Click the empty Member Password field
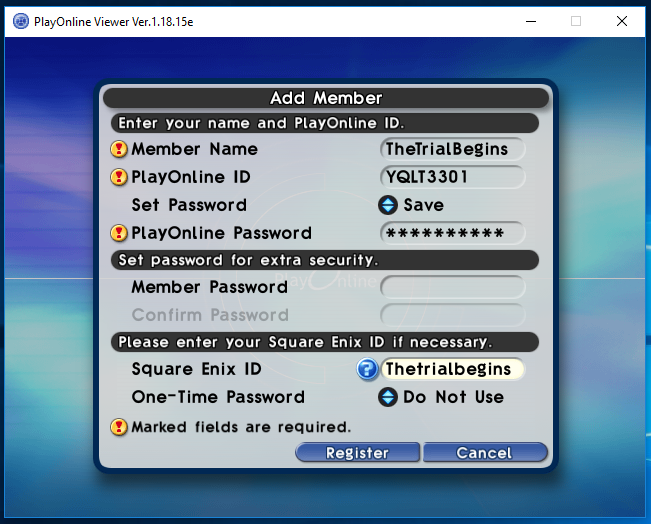Screen dimensions: 651x524 453,287
